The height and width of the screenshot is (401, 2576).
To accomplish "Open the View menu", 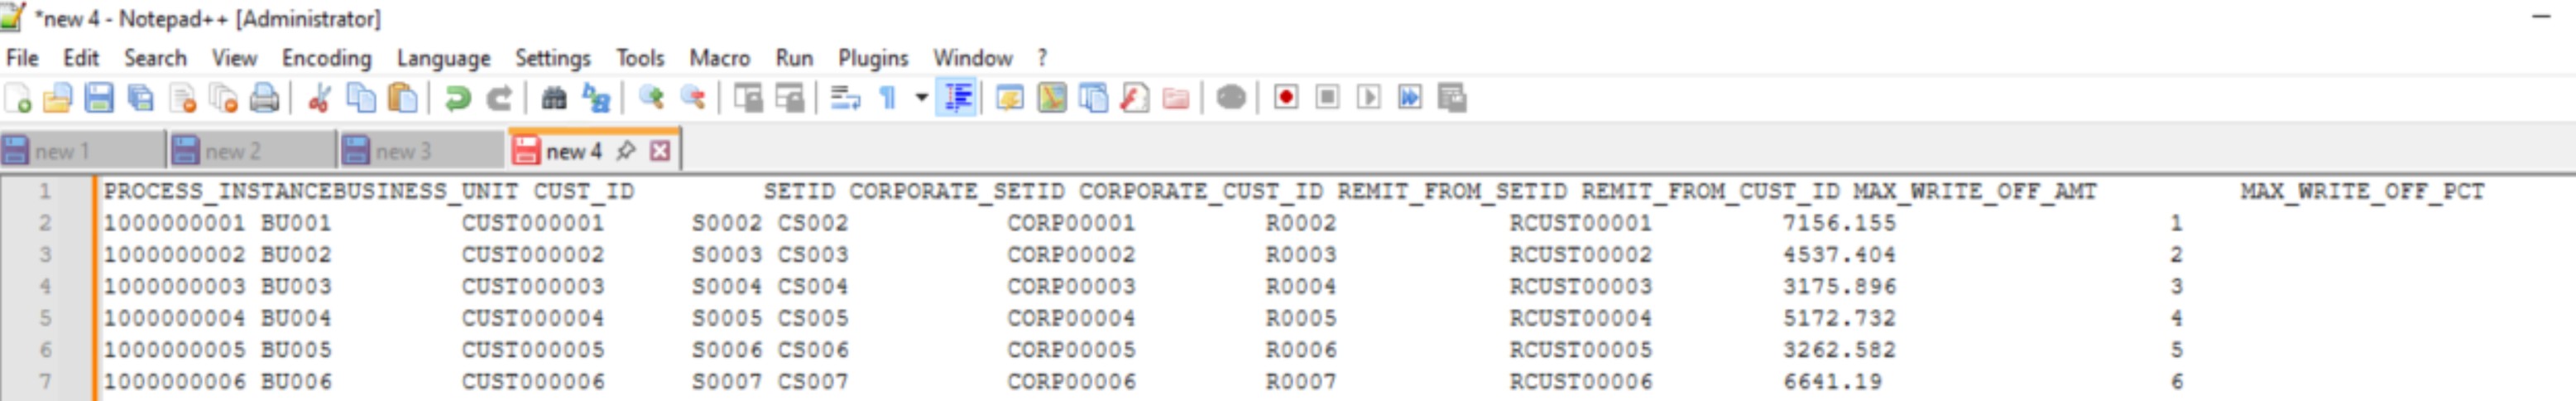I will click(234, 58).
